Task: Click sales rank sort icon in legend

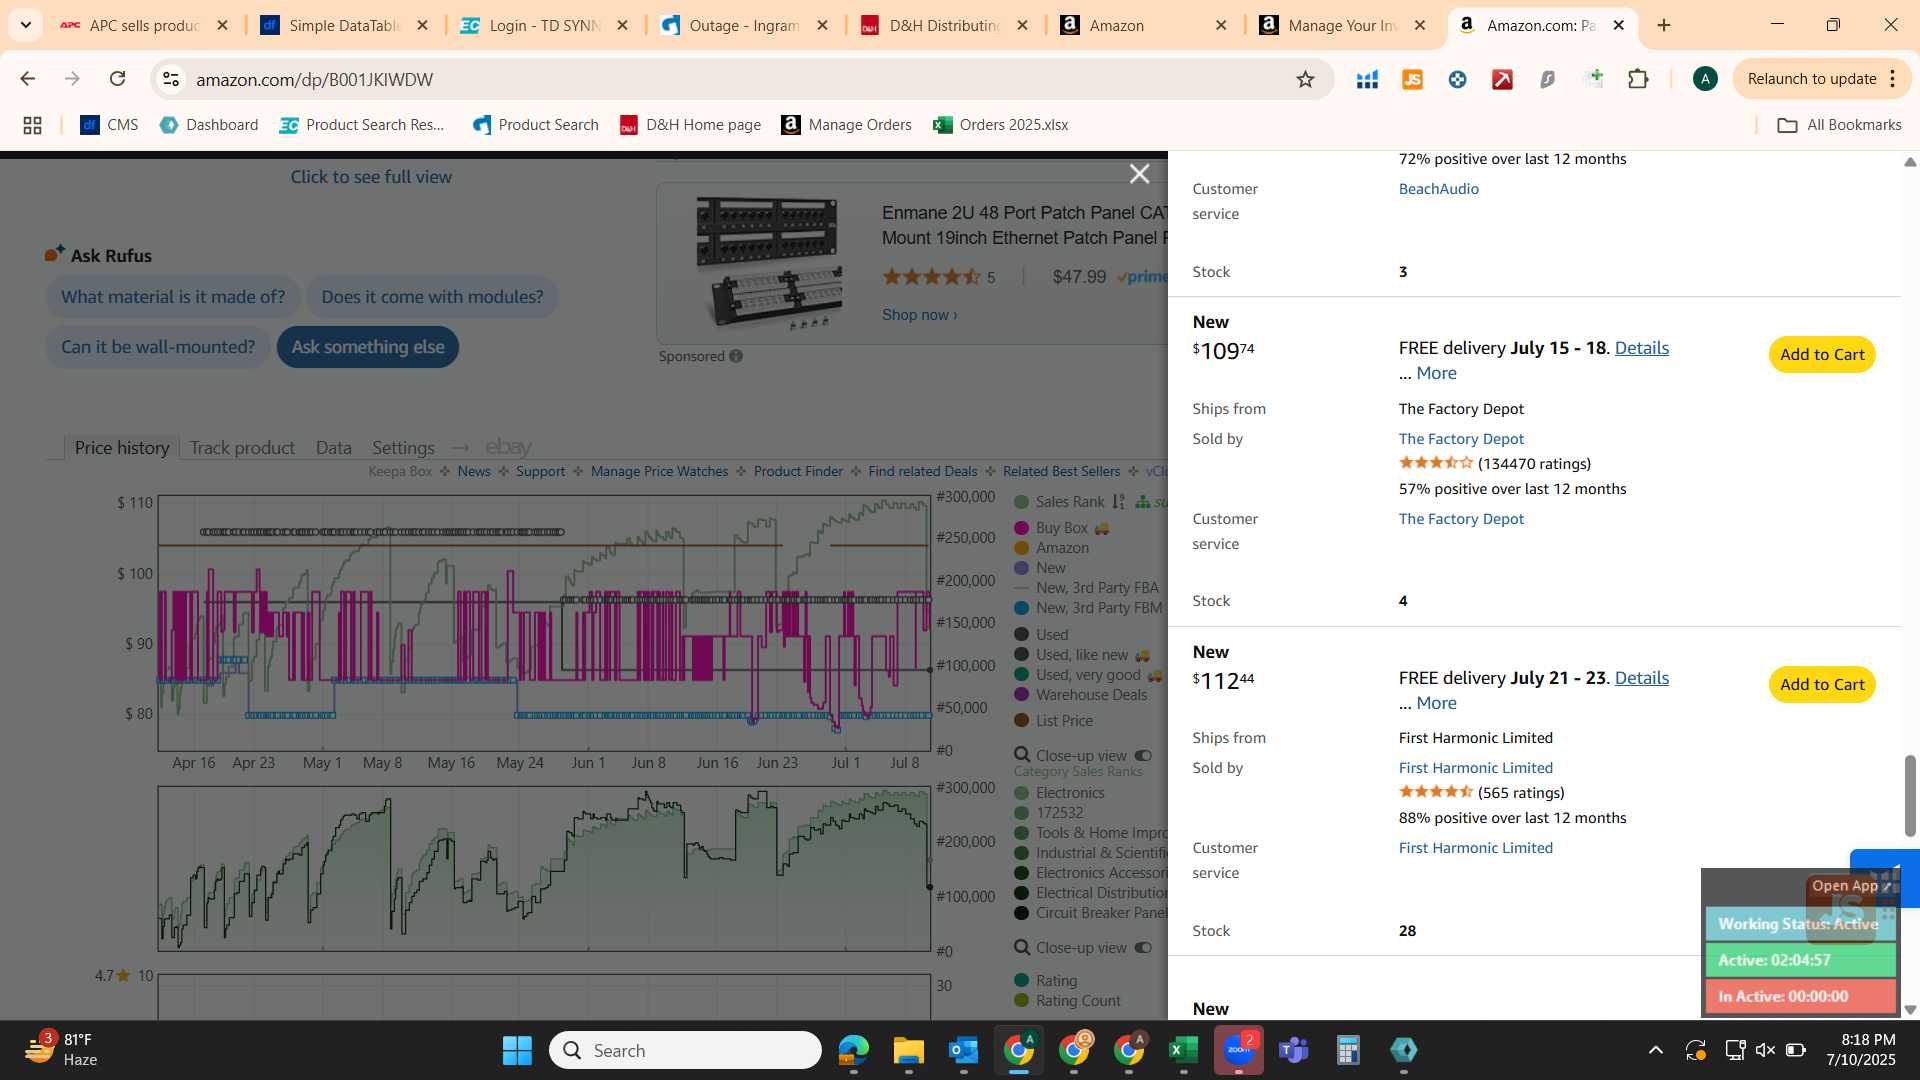Action: click(1118, 502)
